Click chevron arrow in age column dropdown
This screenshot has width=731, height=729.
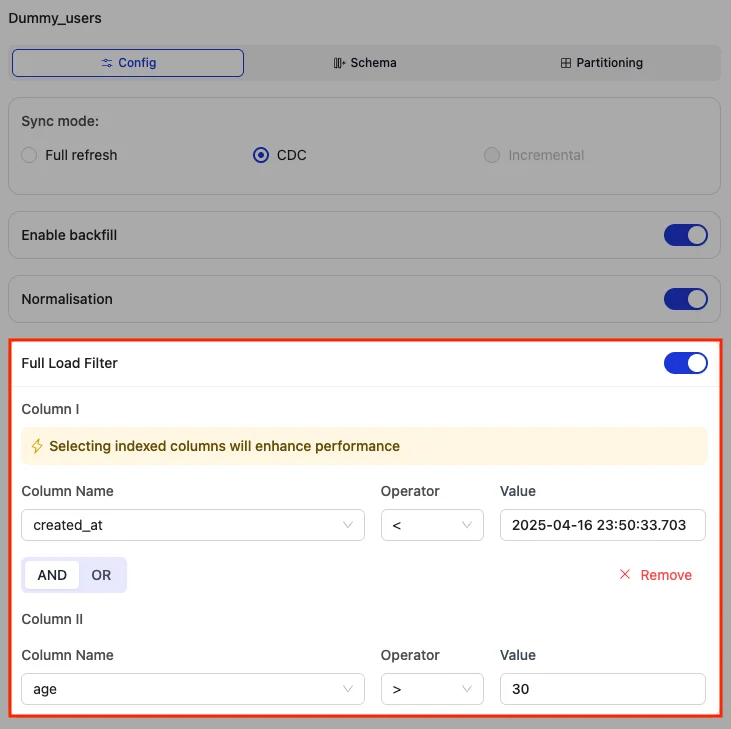click(x=348, y=689)
